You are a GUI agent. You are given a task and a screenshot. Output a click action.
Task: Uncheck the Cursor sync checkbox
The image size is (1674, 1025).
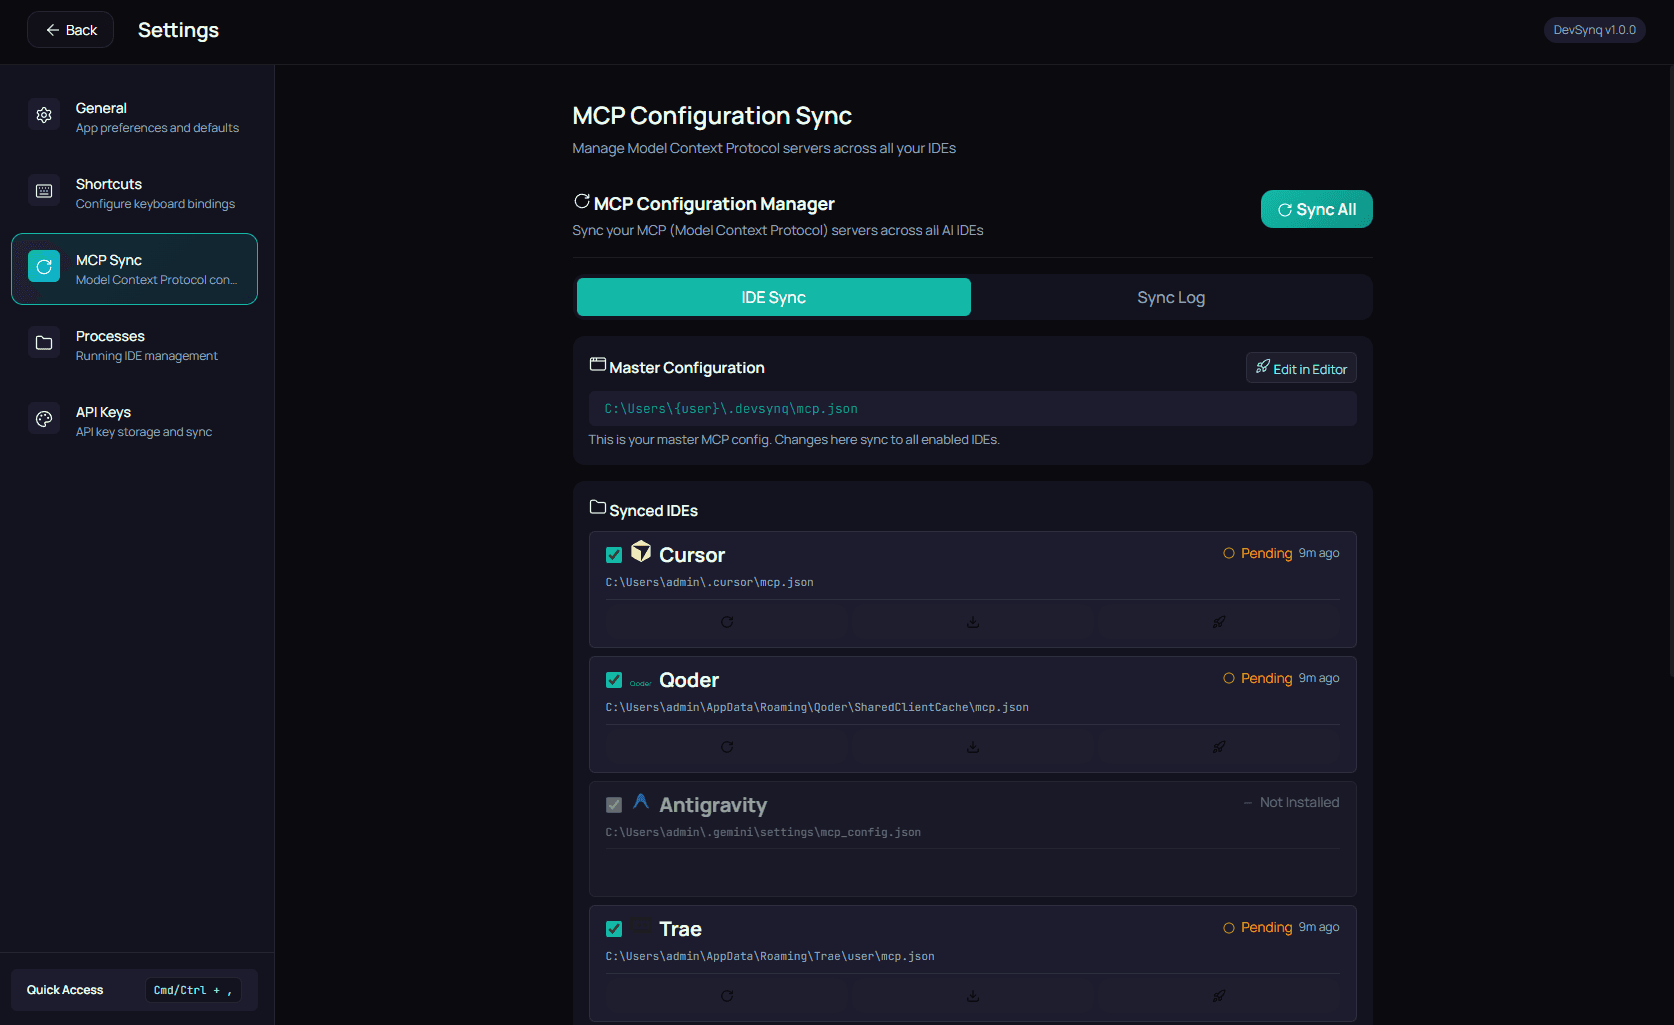pyautogui.click(x=613, y=554)
